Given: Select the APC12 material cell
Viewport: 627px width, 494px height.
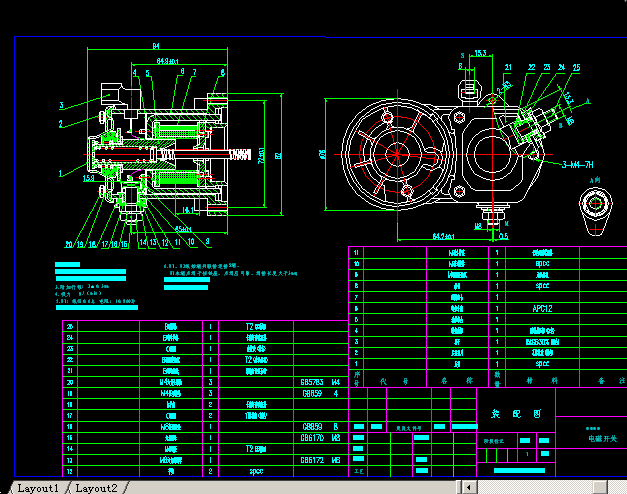Looking at the screenshot, I should pos(542,309).
